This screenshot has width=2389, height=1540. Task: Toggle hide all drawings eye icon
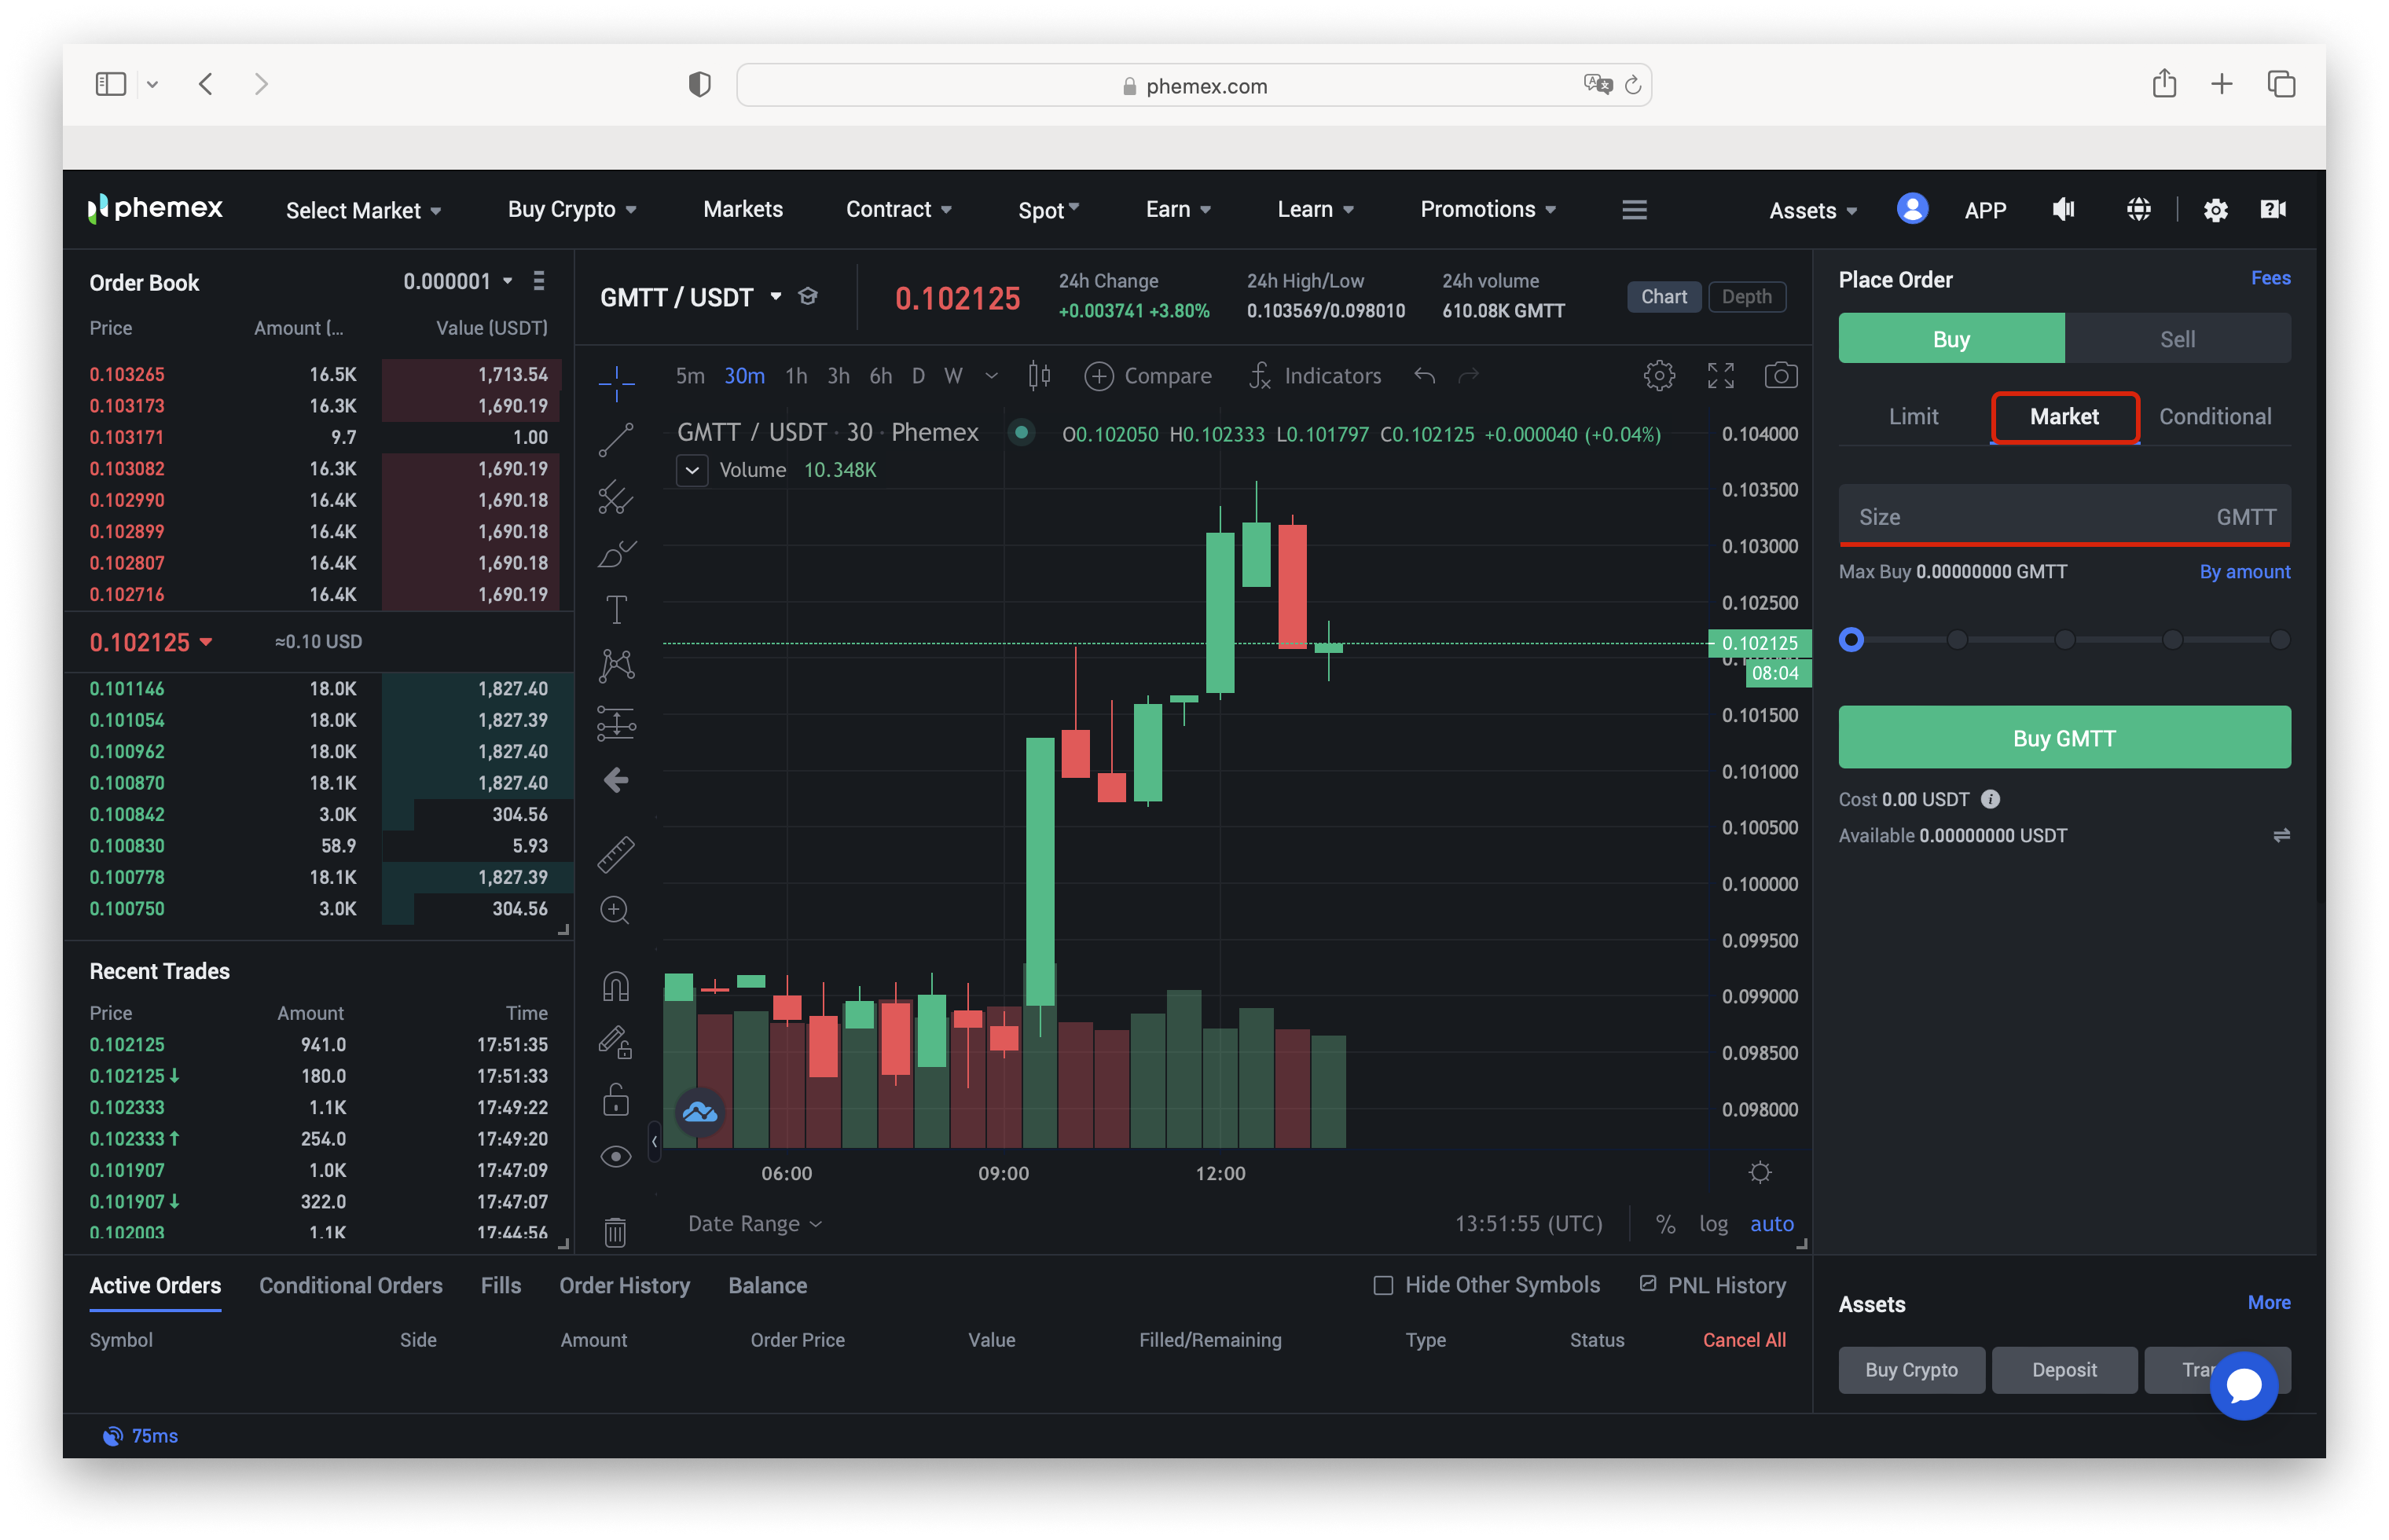616,1157
